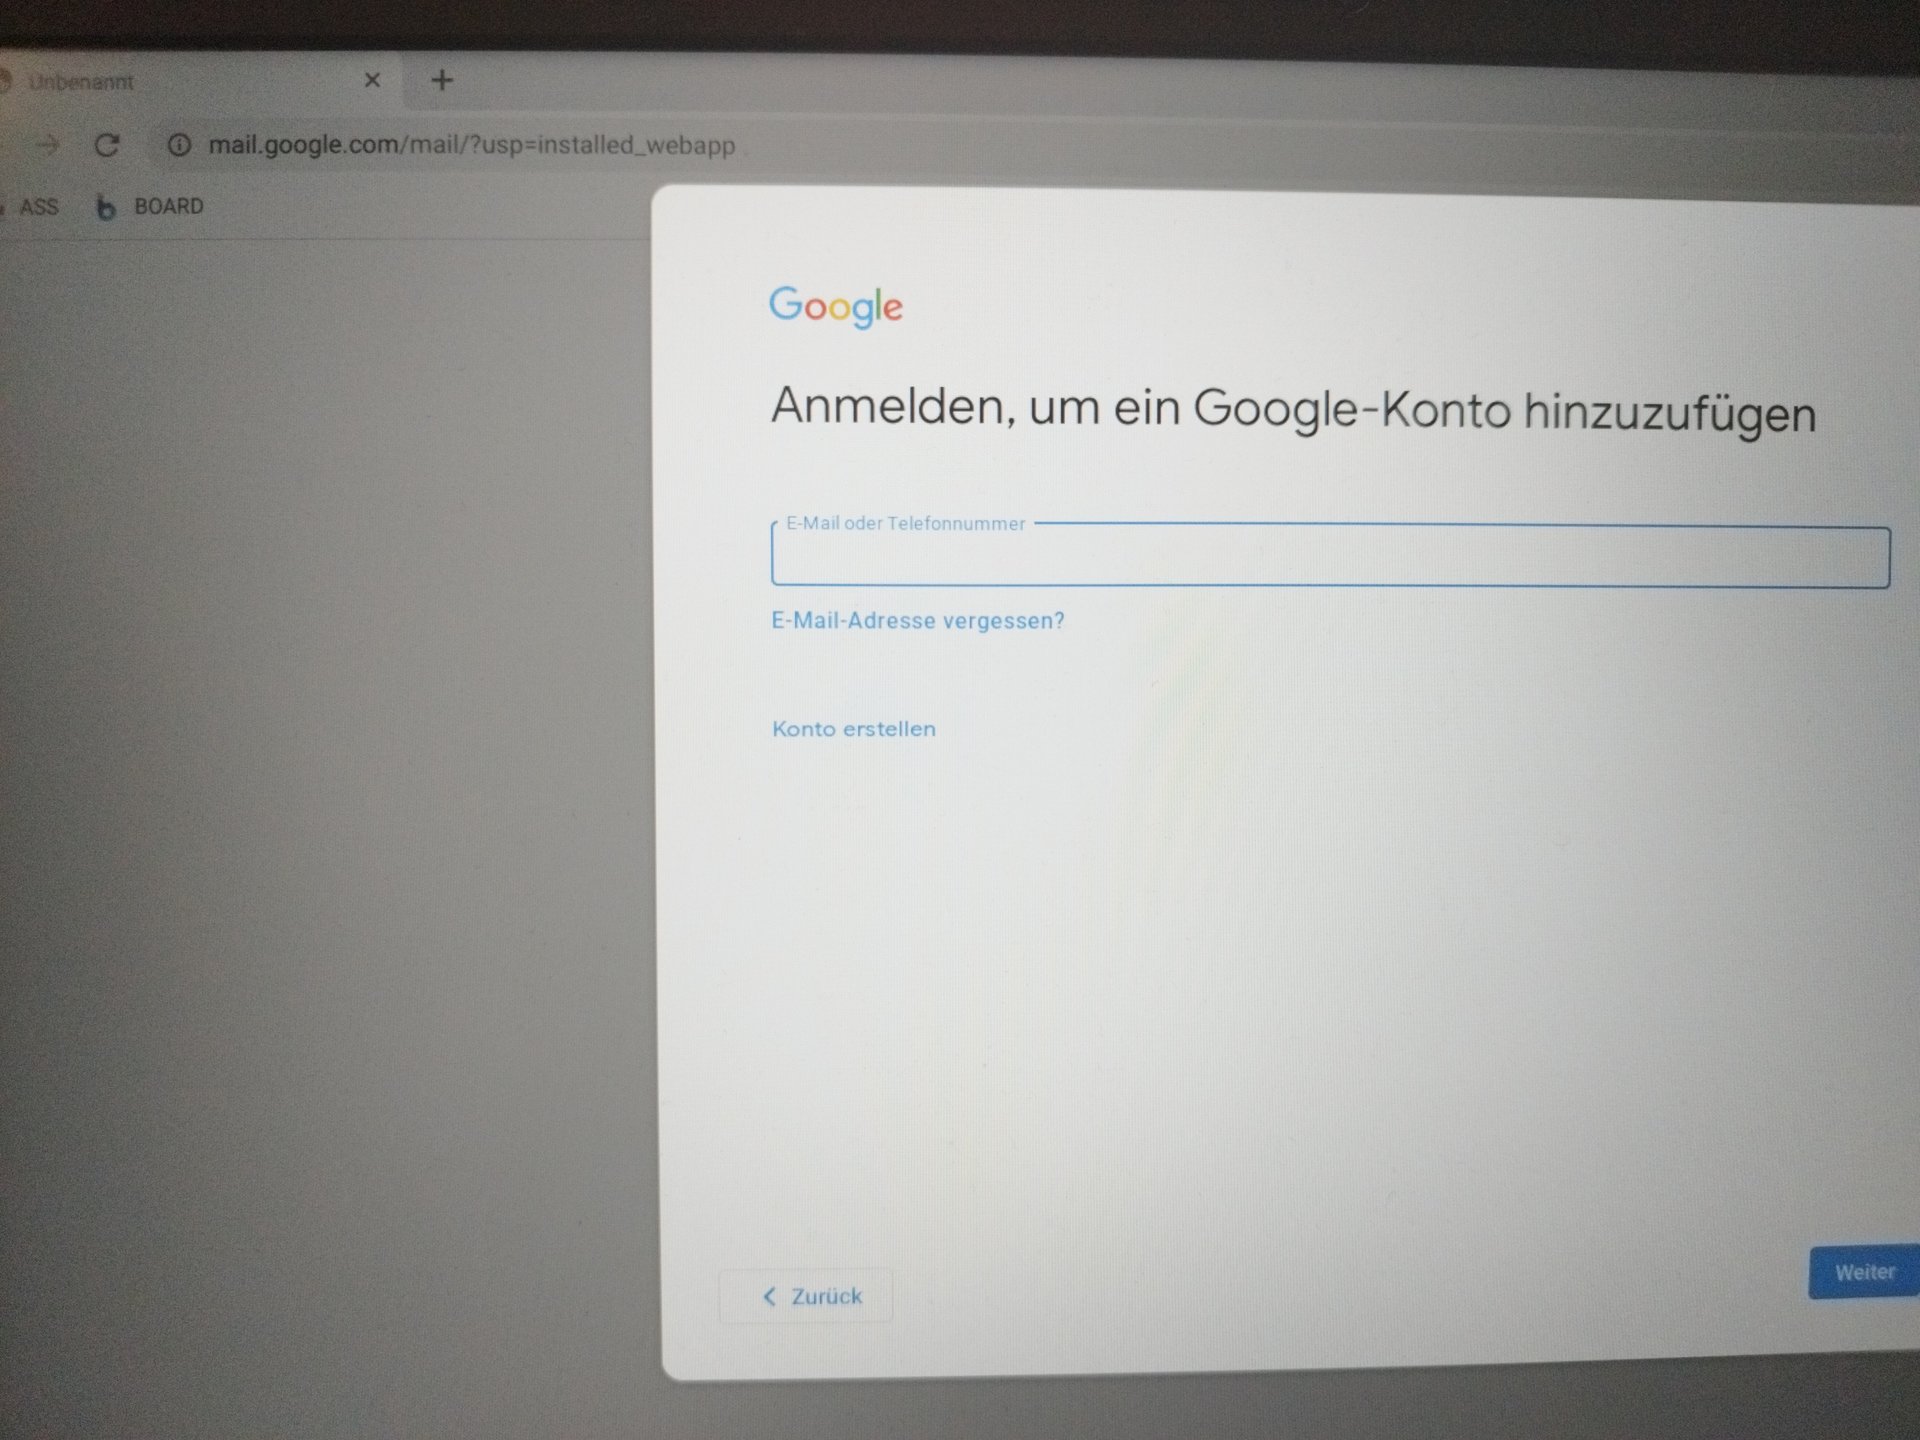Open the ASS bookmark
This screenshot has height=1440, width=1920.
coord(38,207)
